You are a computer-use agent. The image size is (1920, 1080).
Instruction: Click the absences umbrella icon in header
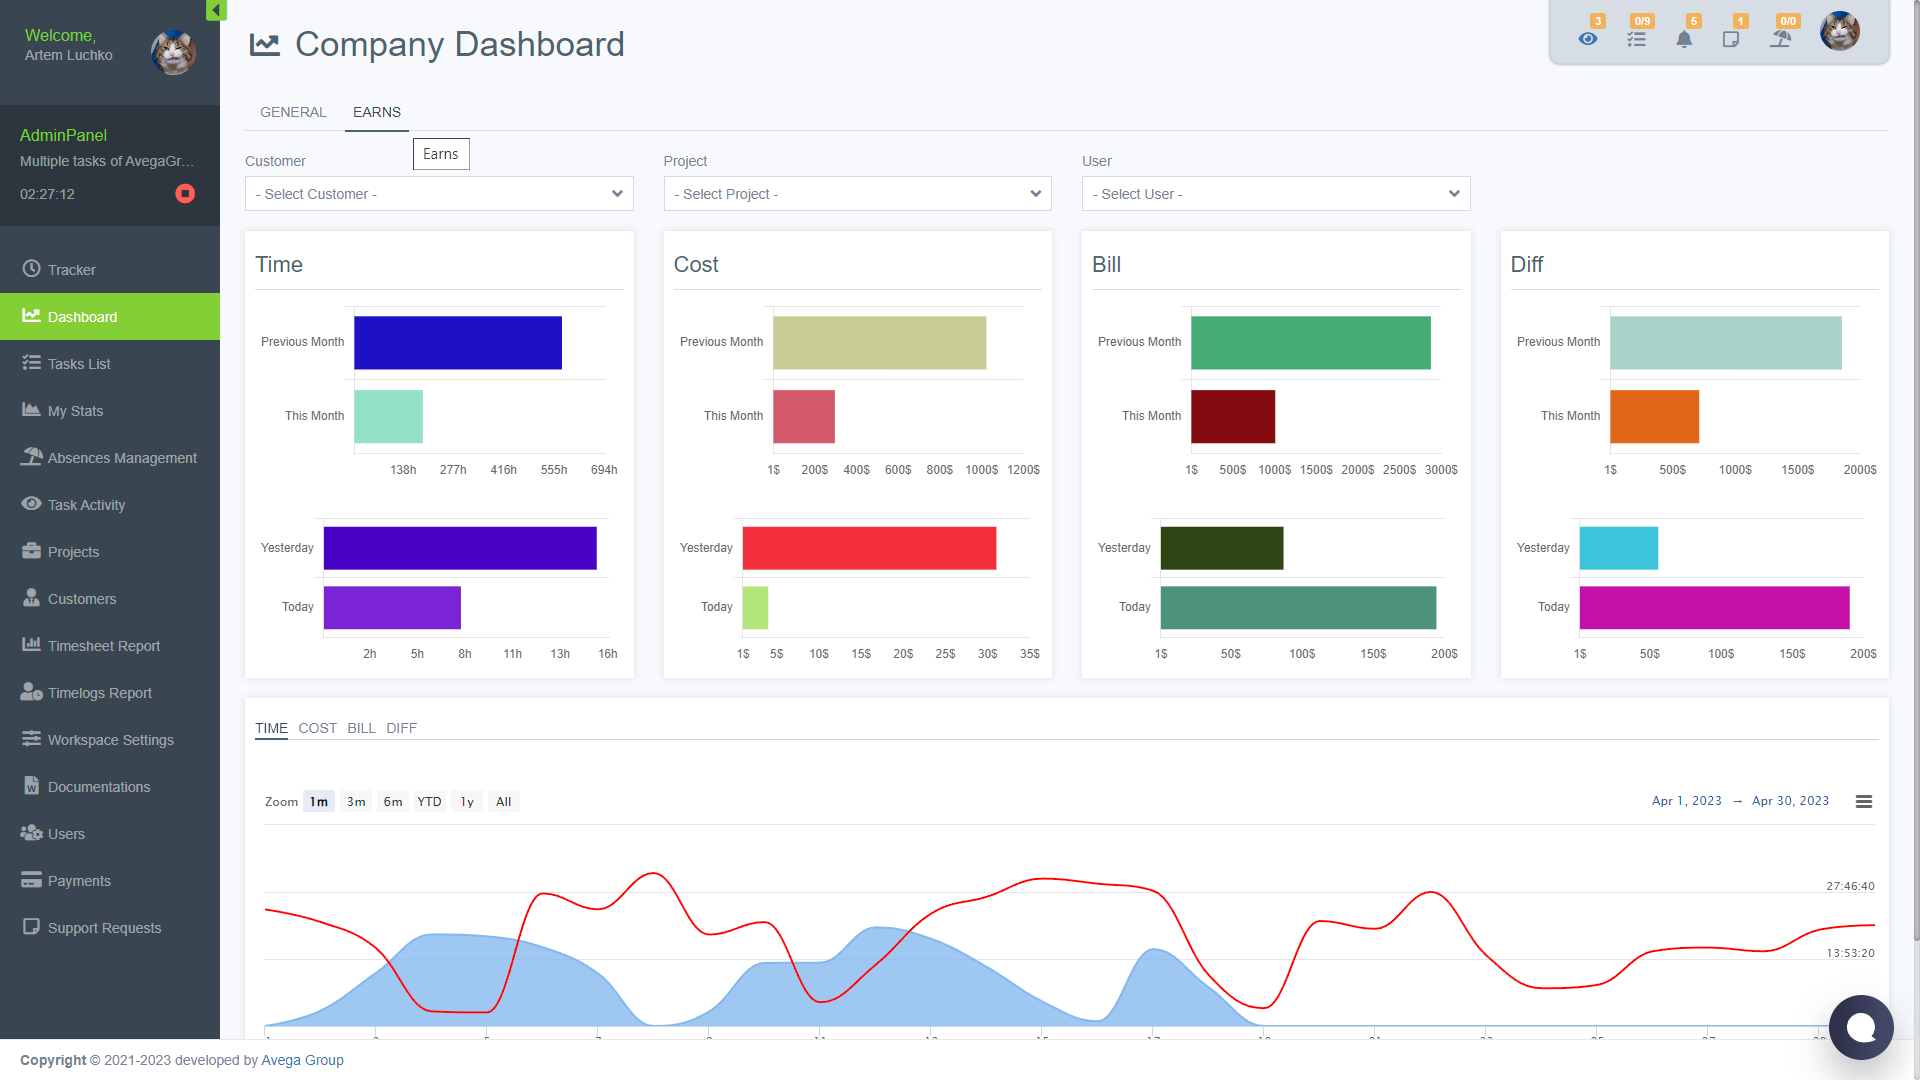(1781, 39)
